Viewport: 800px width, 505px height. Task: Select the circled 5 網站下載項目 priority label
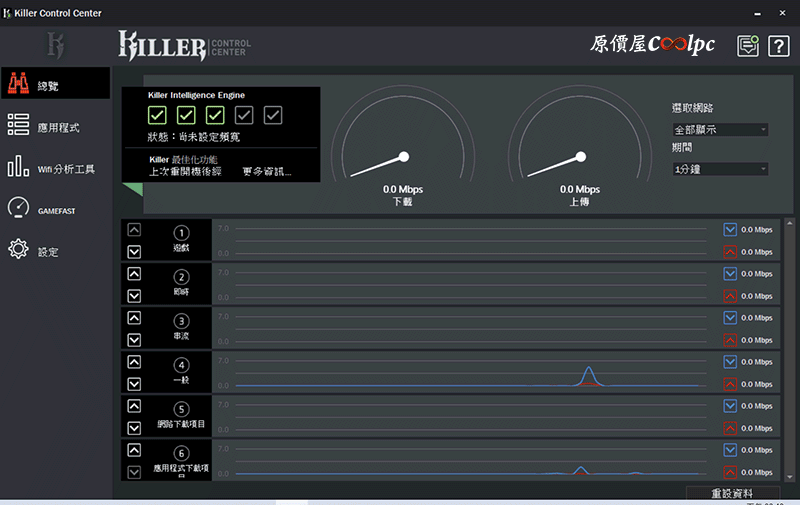pos(181,416)
